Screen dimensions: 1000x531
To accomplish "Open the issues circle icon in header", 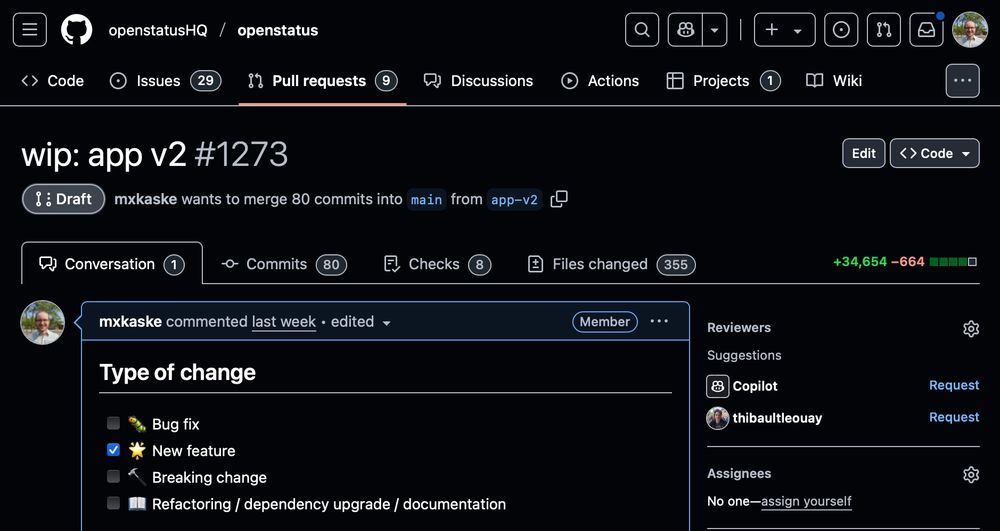I will [x=841, y=30].
